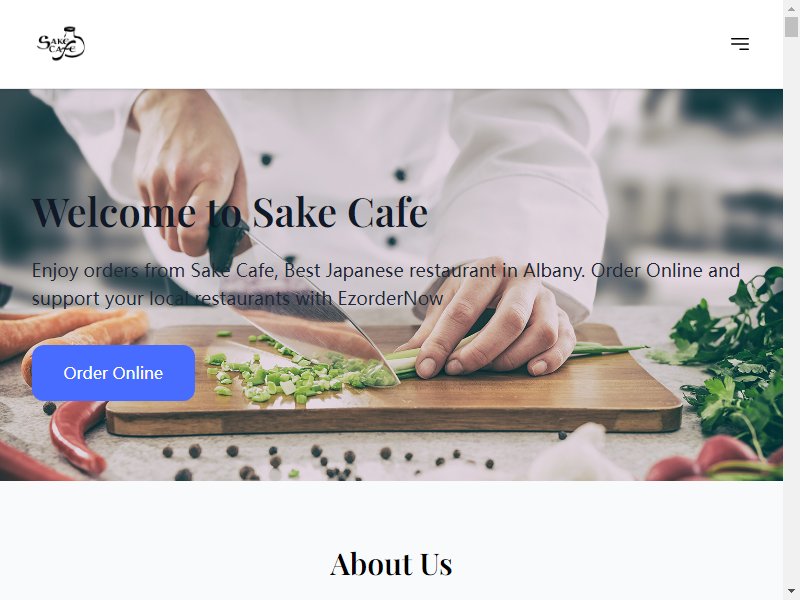Screen dimensions: 800x600
Task: Click the red radishes in the photo corner
Action: pos(714,459)
